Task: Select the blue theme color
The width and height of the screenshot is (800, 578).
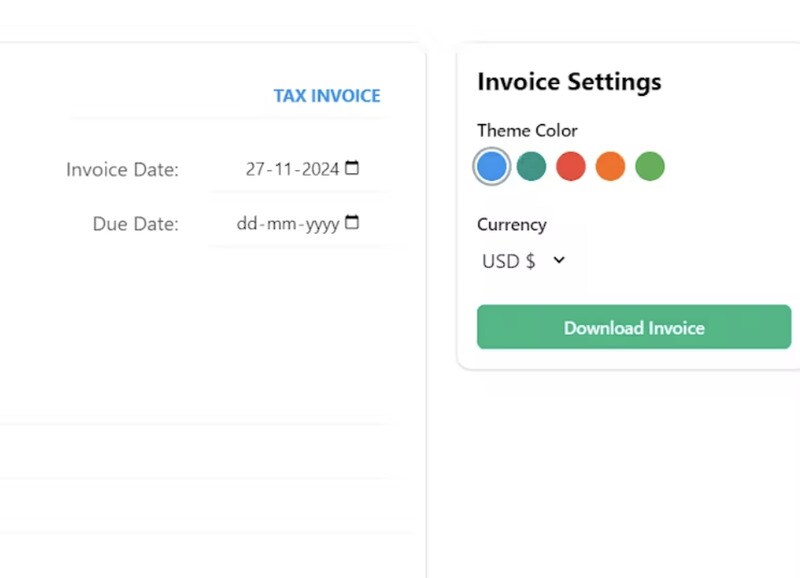Action: click(x=491, y=166)
